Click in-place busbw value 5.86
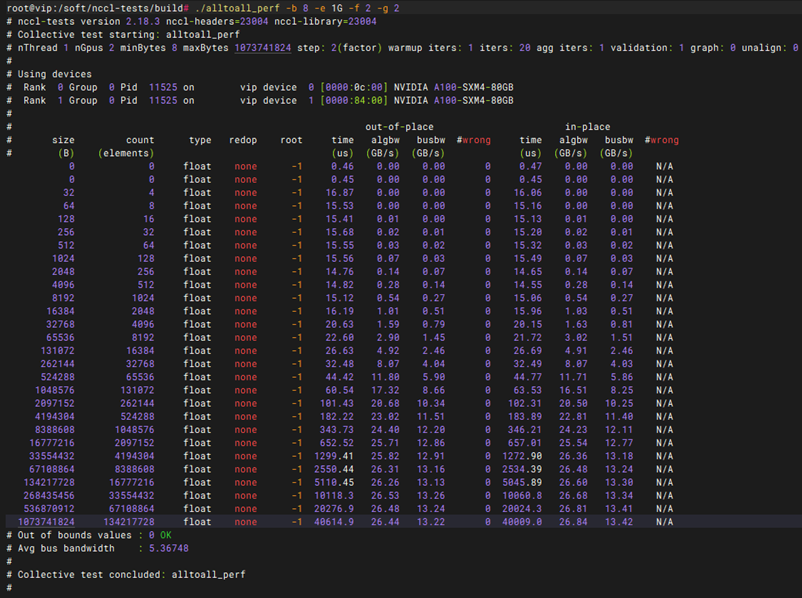Screen dimensions: 802x598 621,378
